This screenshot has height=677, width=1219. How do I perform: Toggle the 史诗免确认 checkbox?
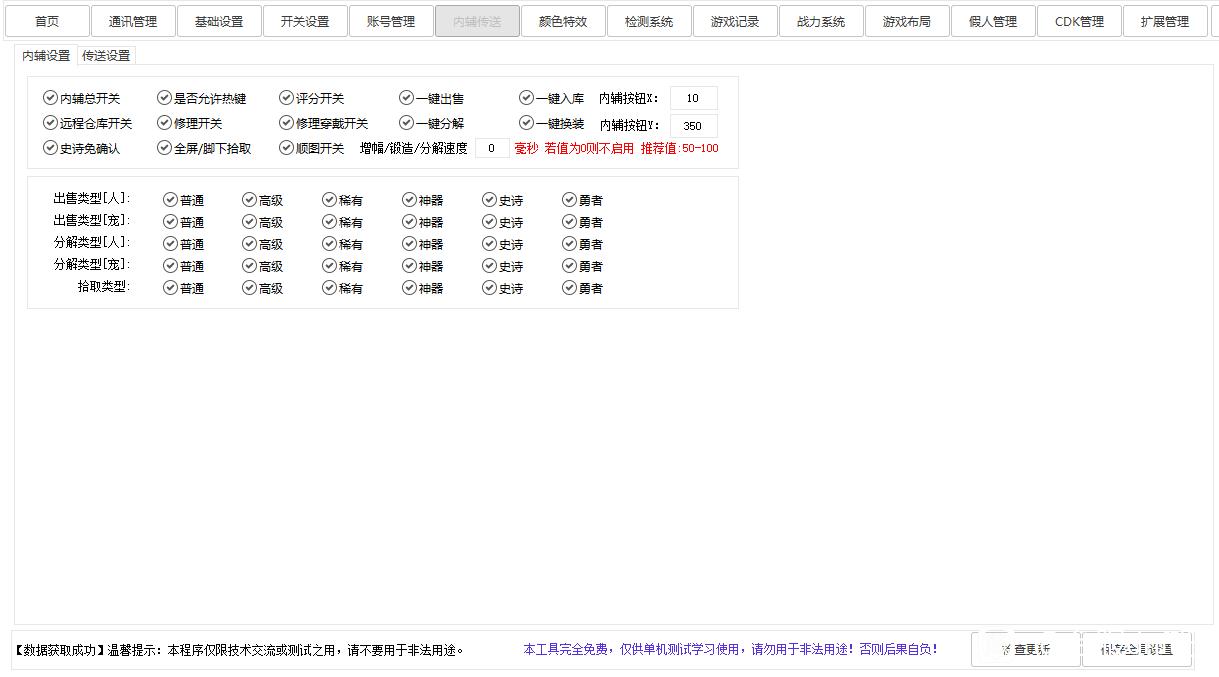coord(82,148)
